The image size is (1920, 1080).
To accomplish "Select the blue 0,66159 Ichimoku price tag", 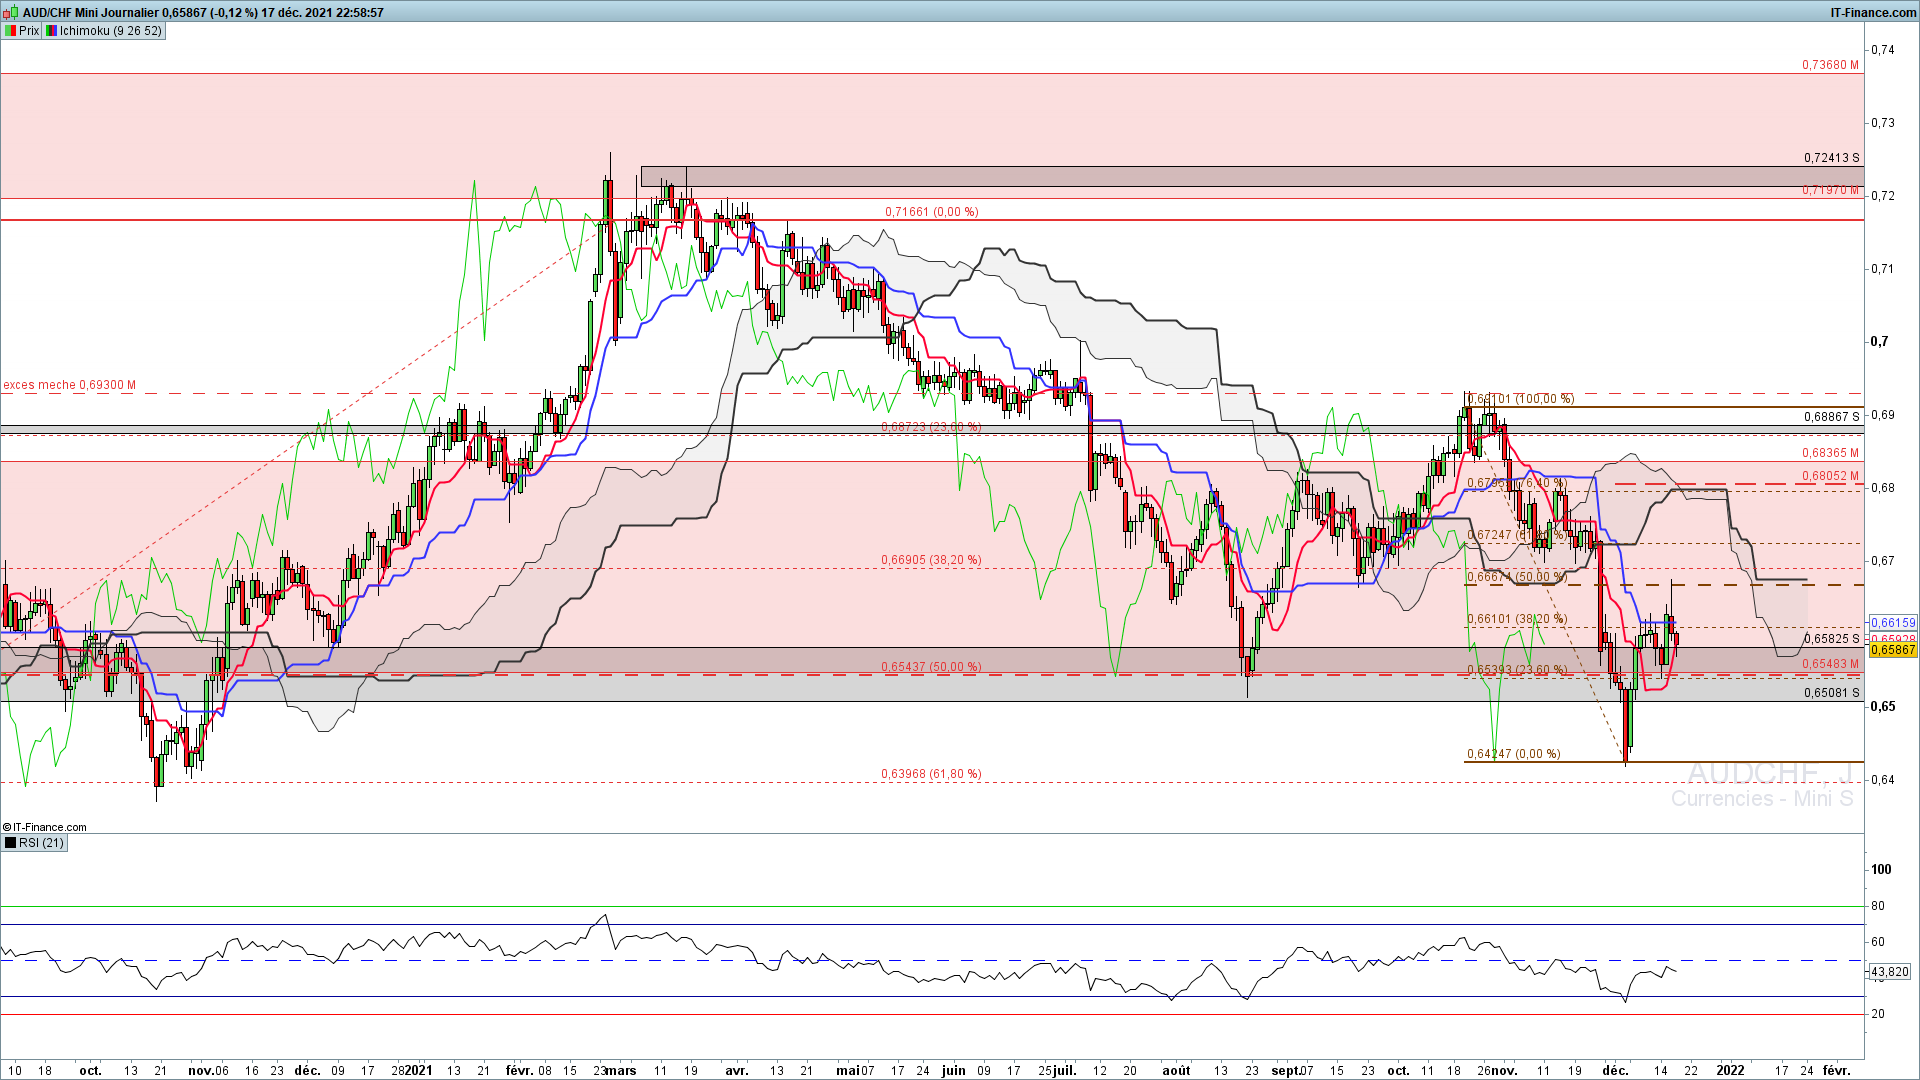I will point(1893,623).
